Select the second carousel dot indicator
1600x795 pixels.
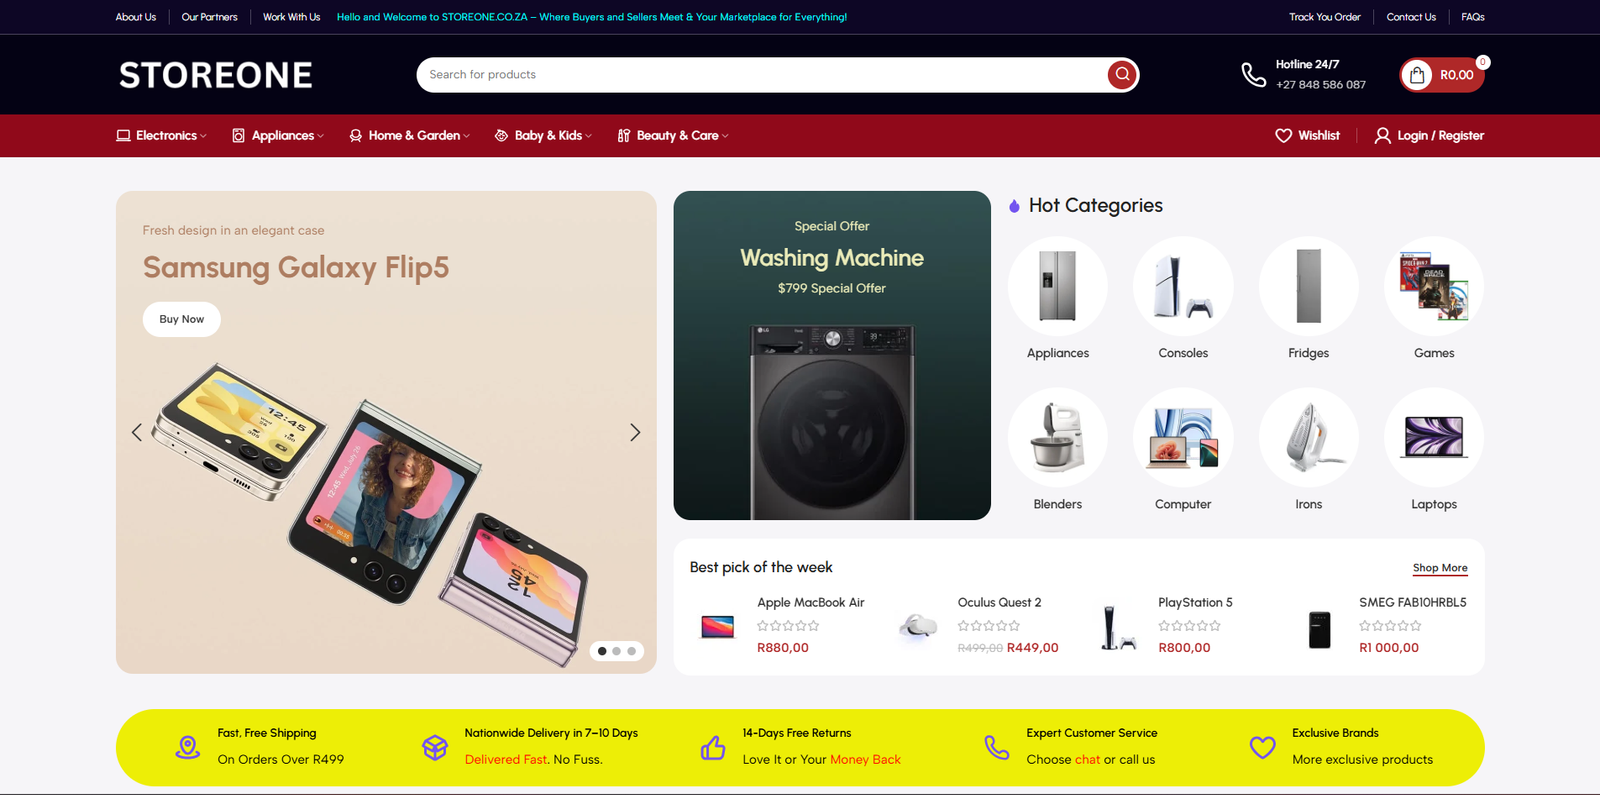617,651
